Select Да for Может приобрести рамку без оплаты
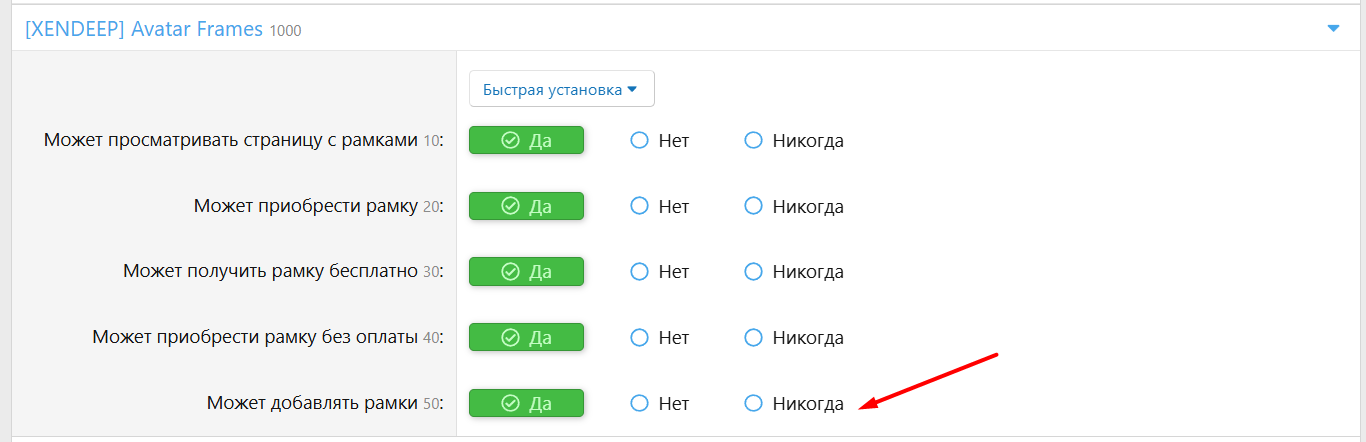The width and height of the screenshot is (1366, 442). [x=526, y=338]
